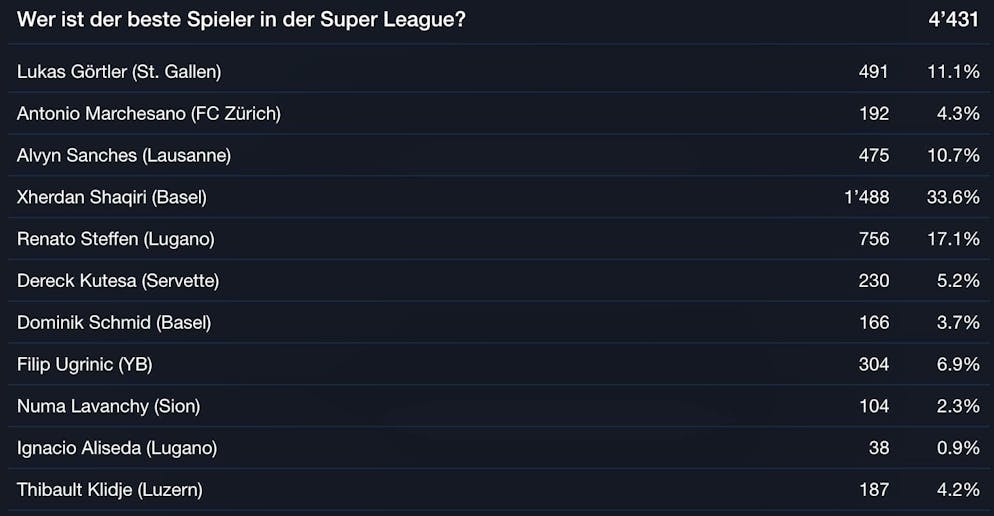Click the poll question heading

240,20
